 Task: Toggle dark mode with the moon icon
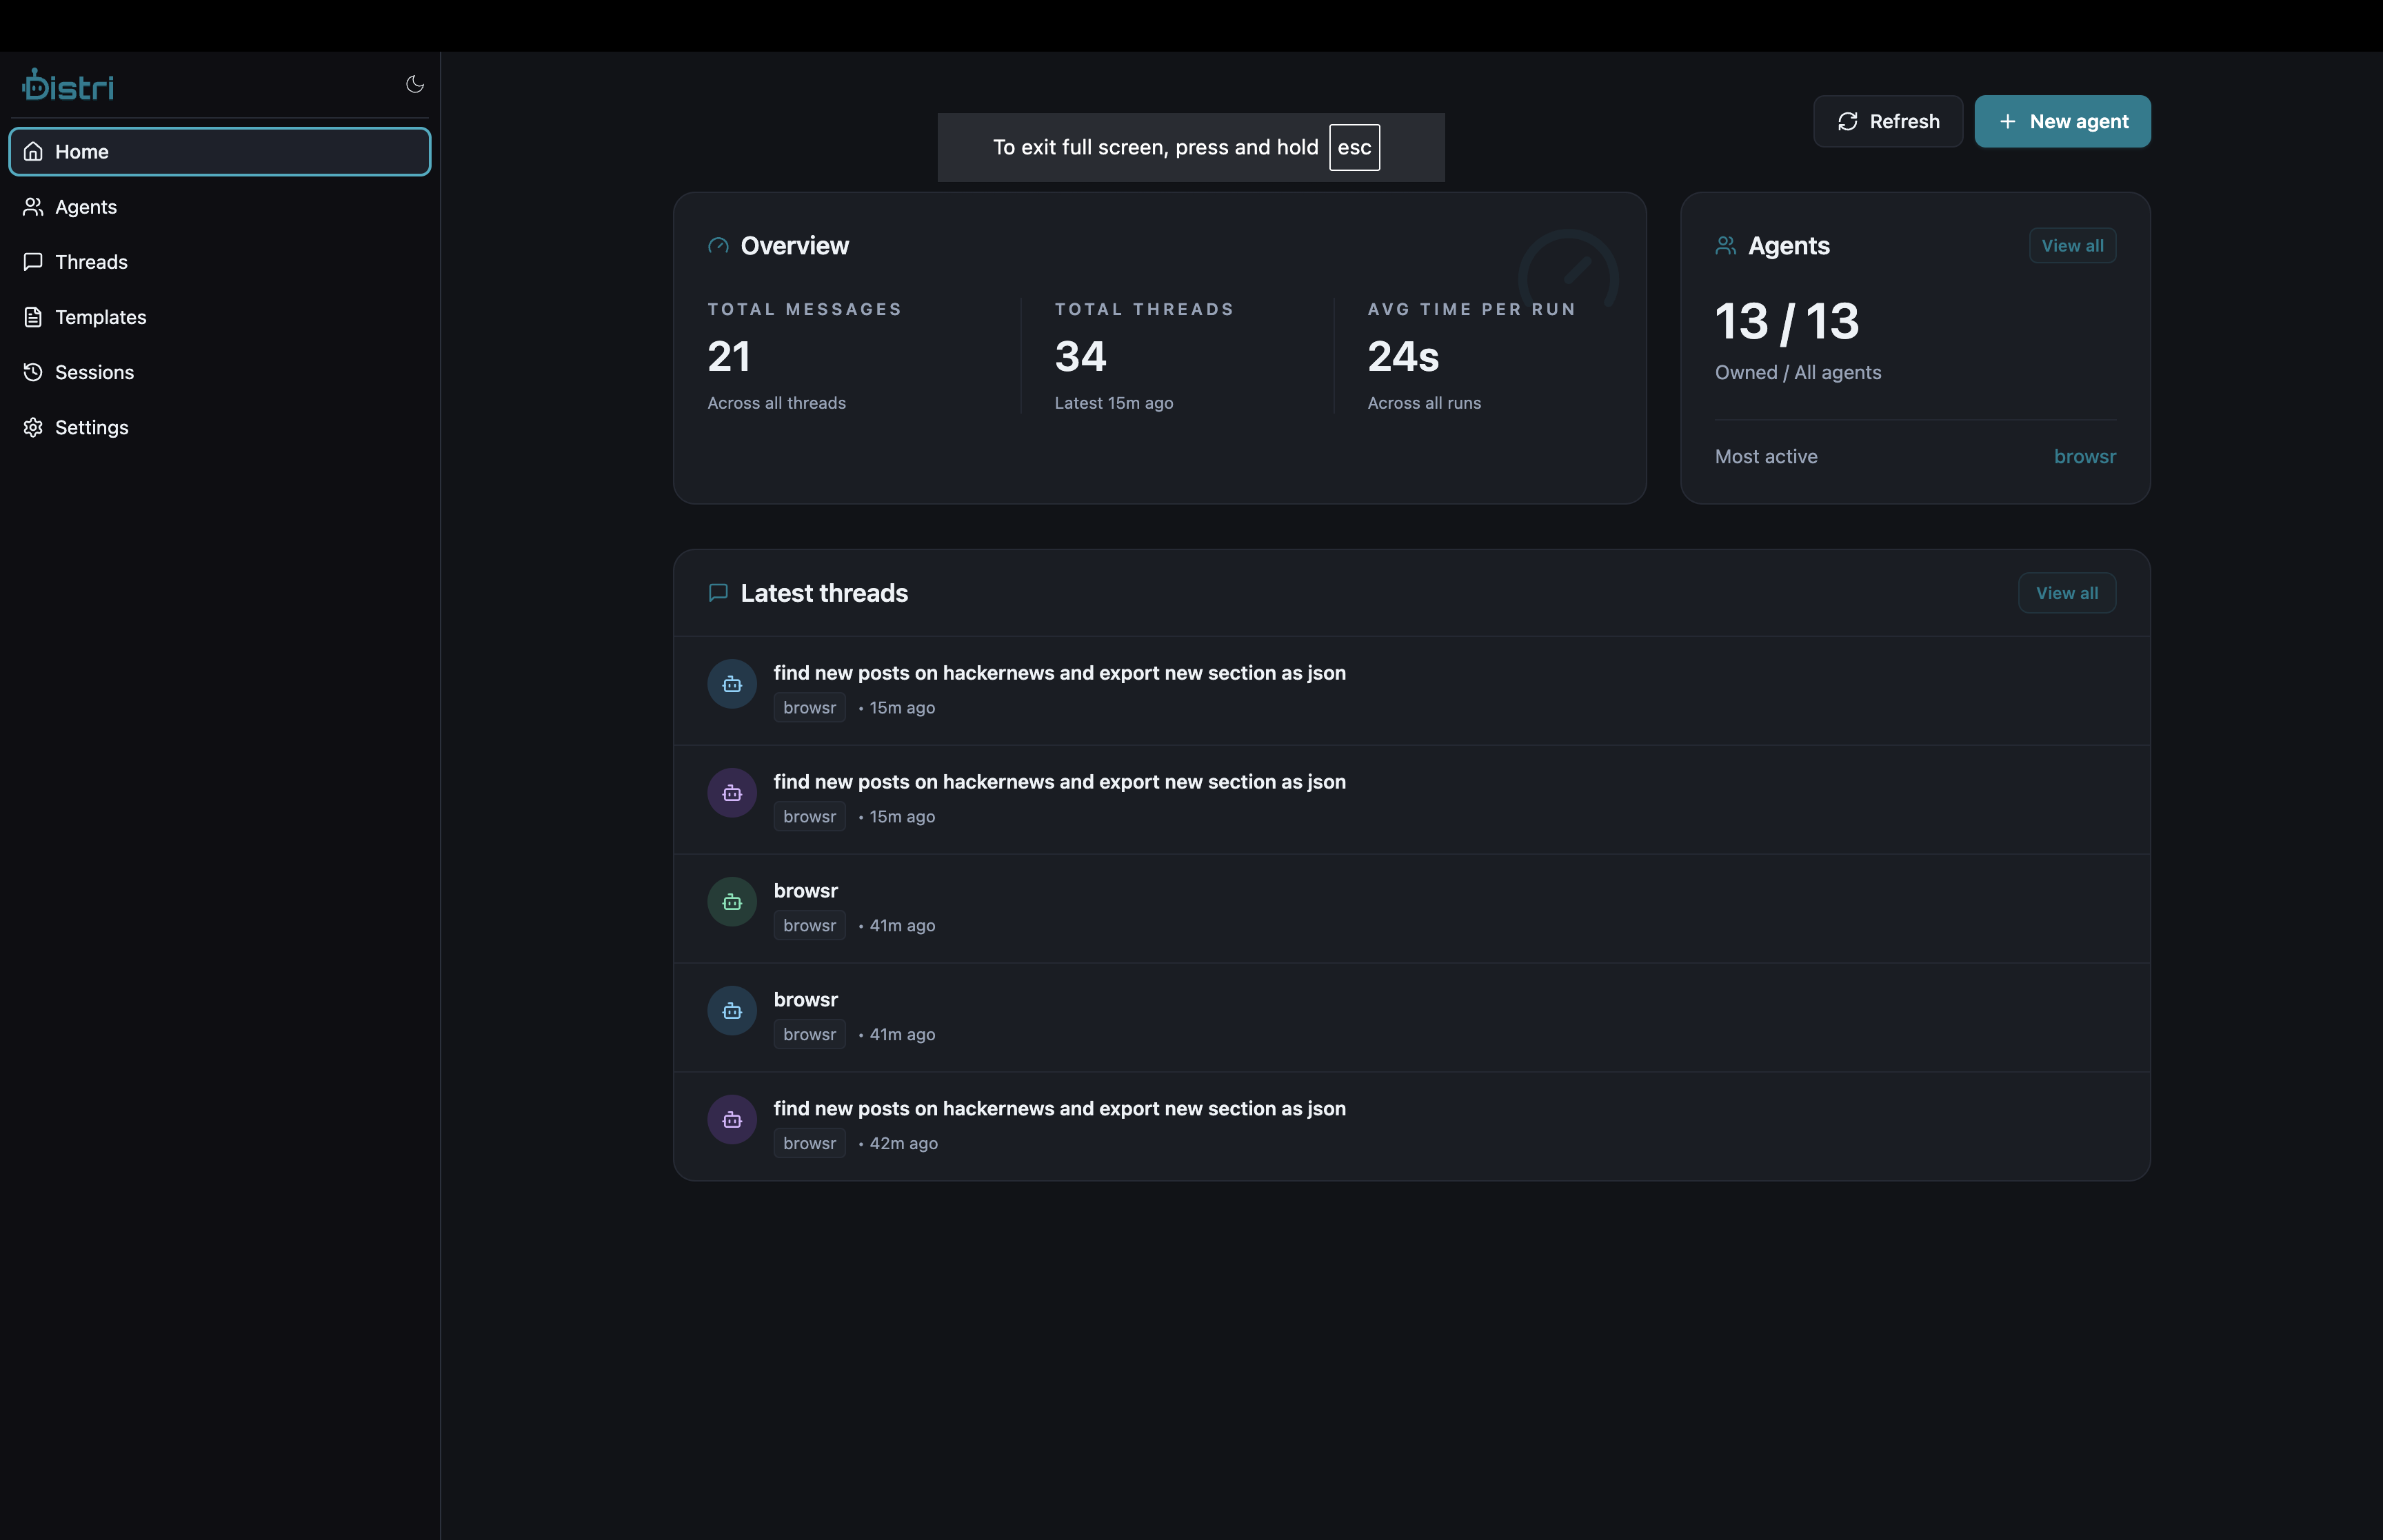[415, 84]
